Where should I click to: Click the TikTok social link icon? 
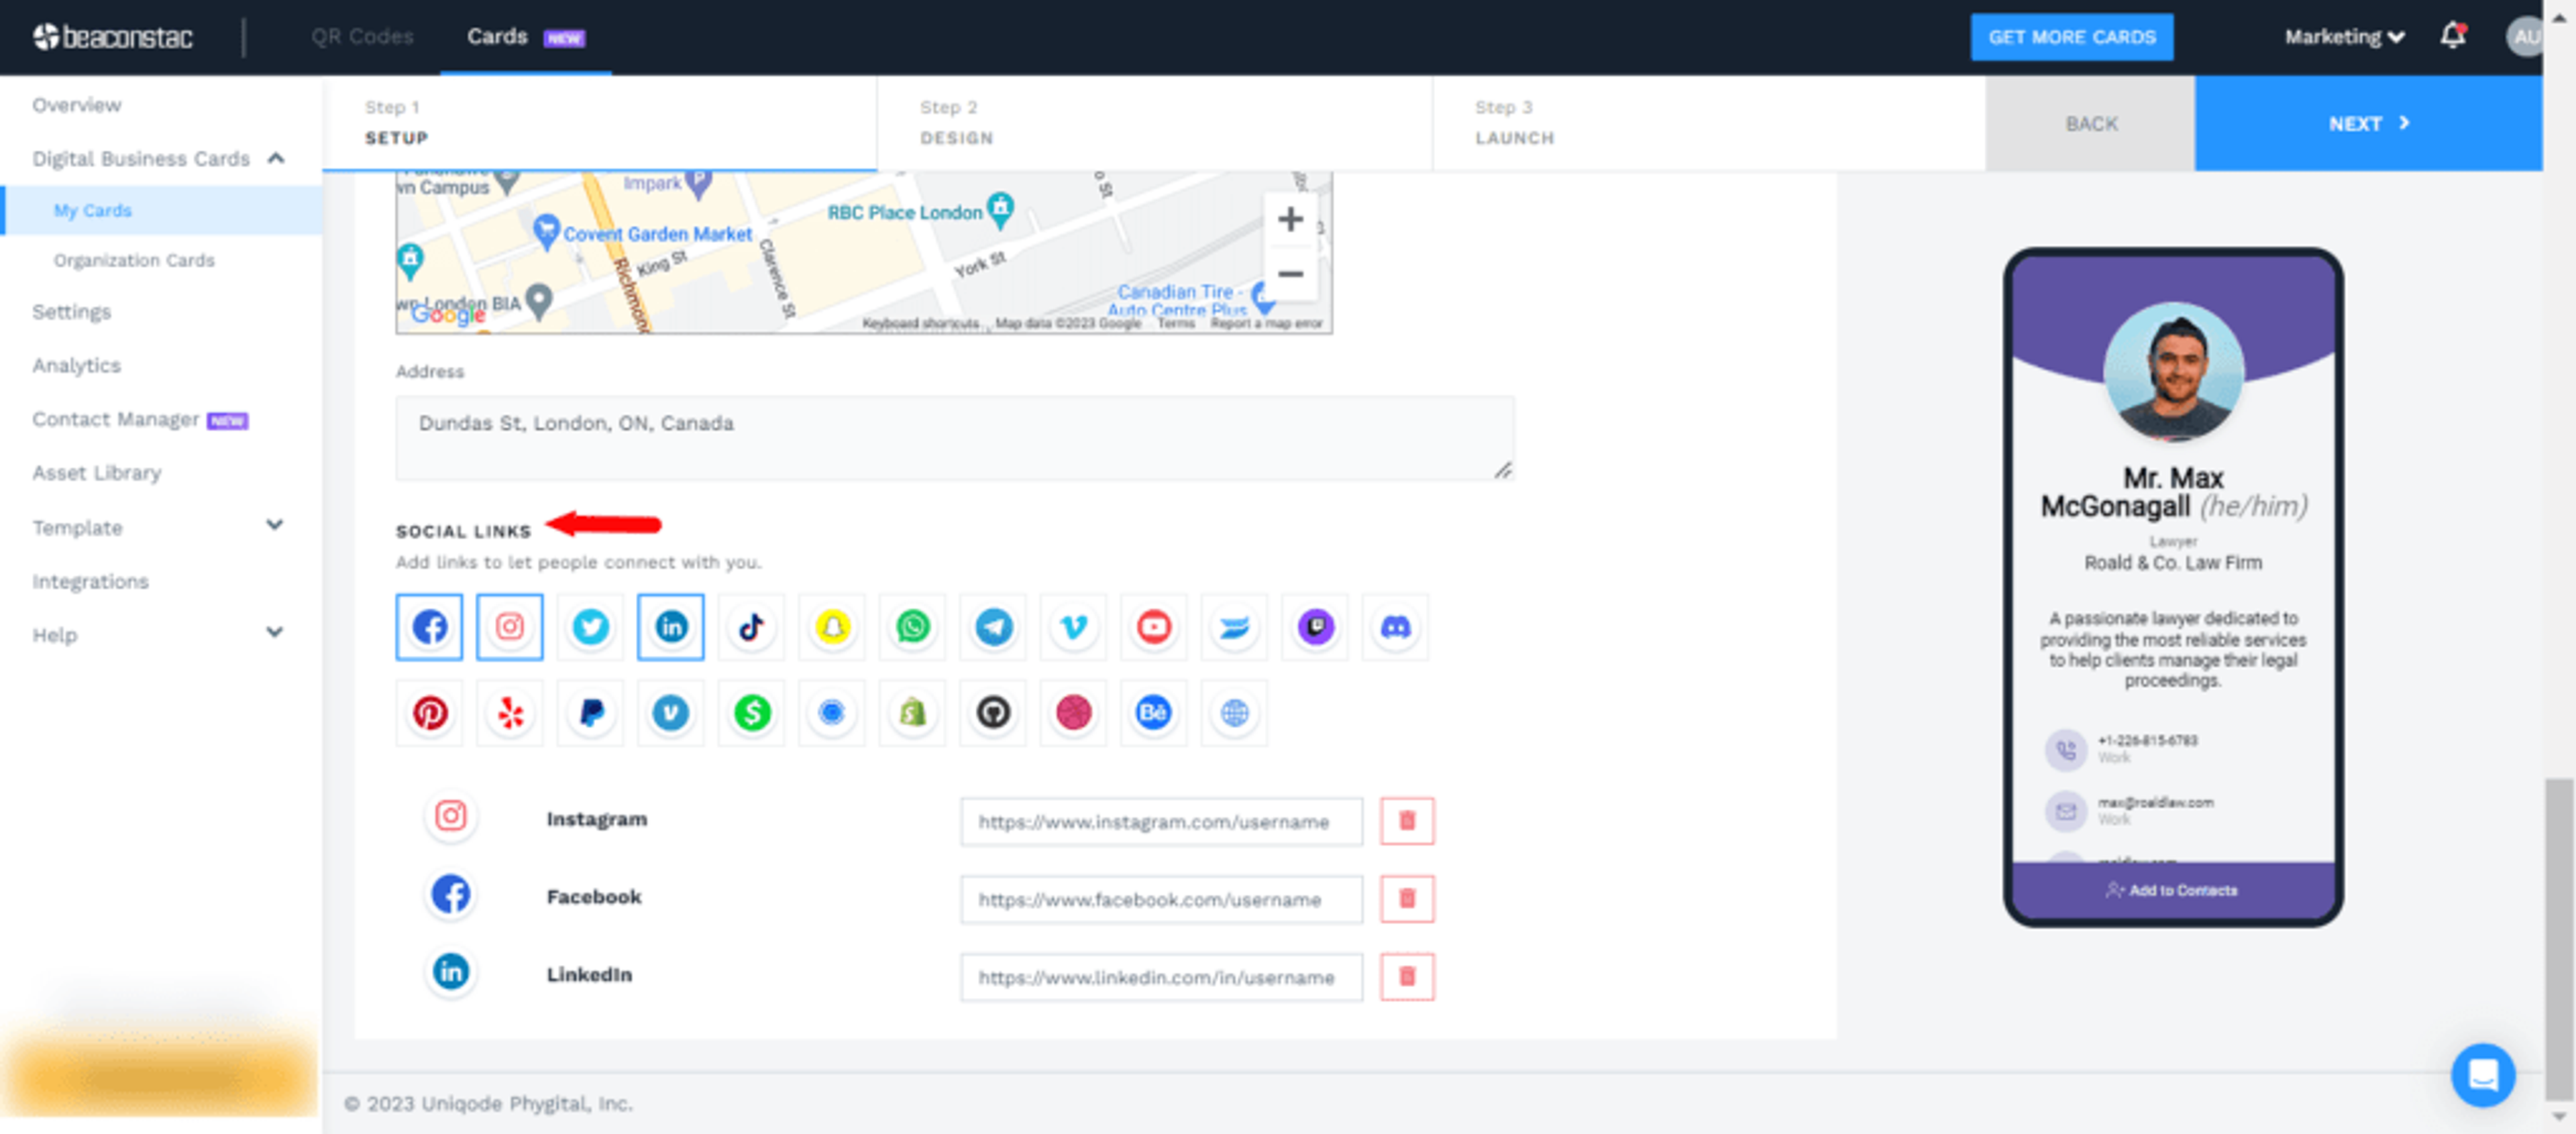pyautogui.click(x=751, y=627)
